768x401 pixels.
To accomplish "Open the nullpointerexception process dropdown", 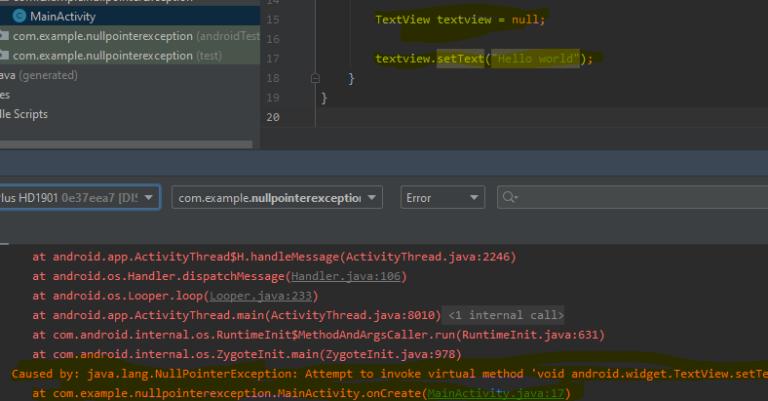I will tap(277, 198).
